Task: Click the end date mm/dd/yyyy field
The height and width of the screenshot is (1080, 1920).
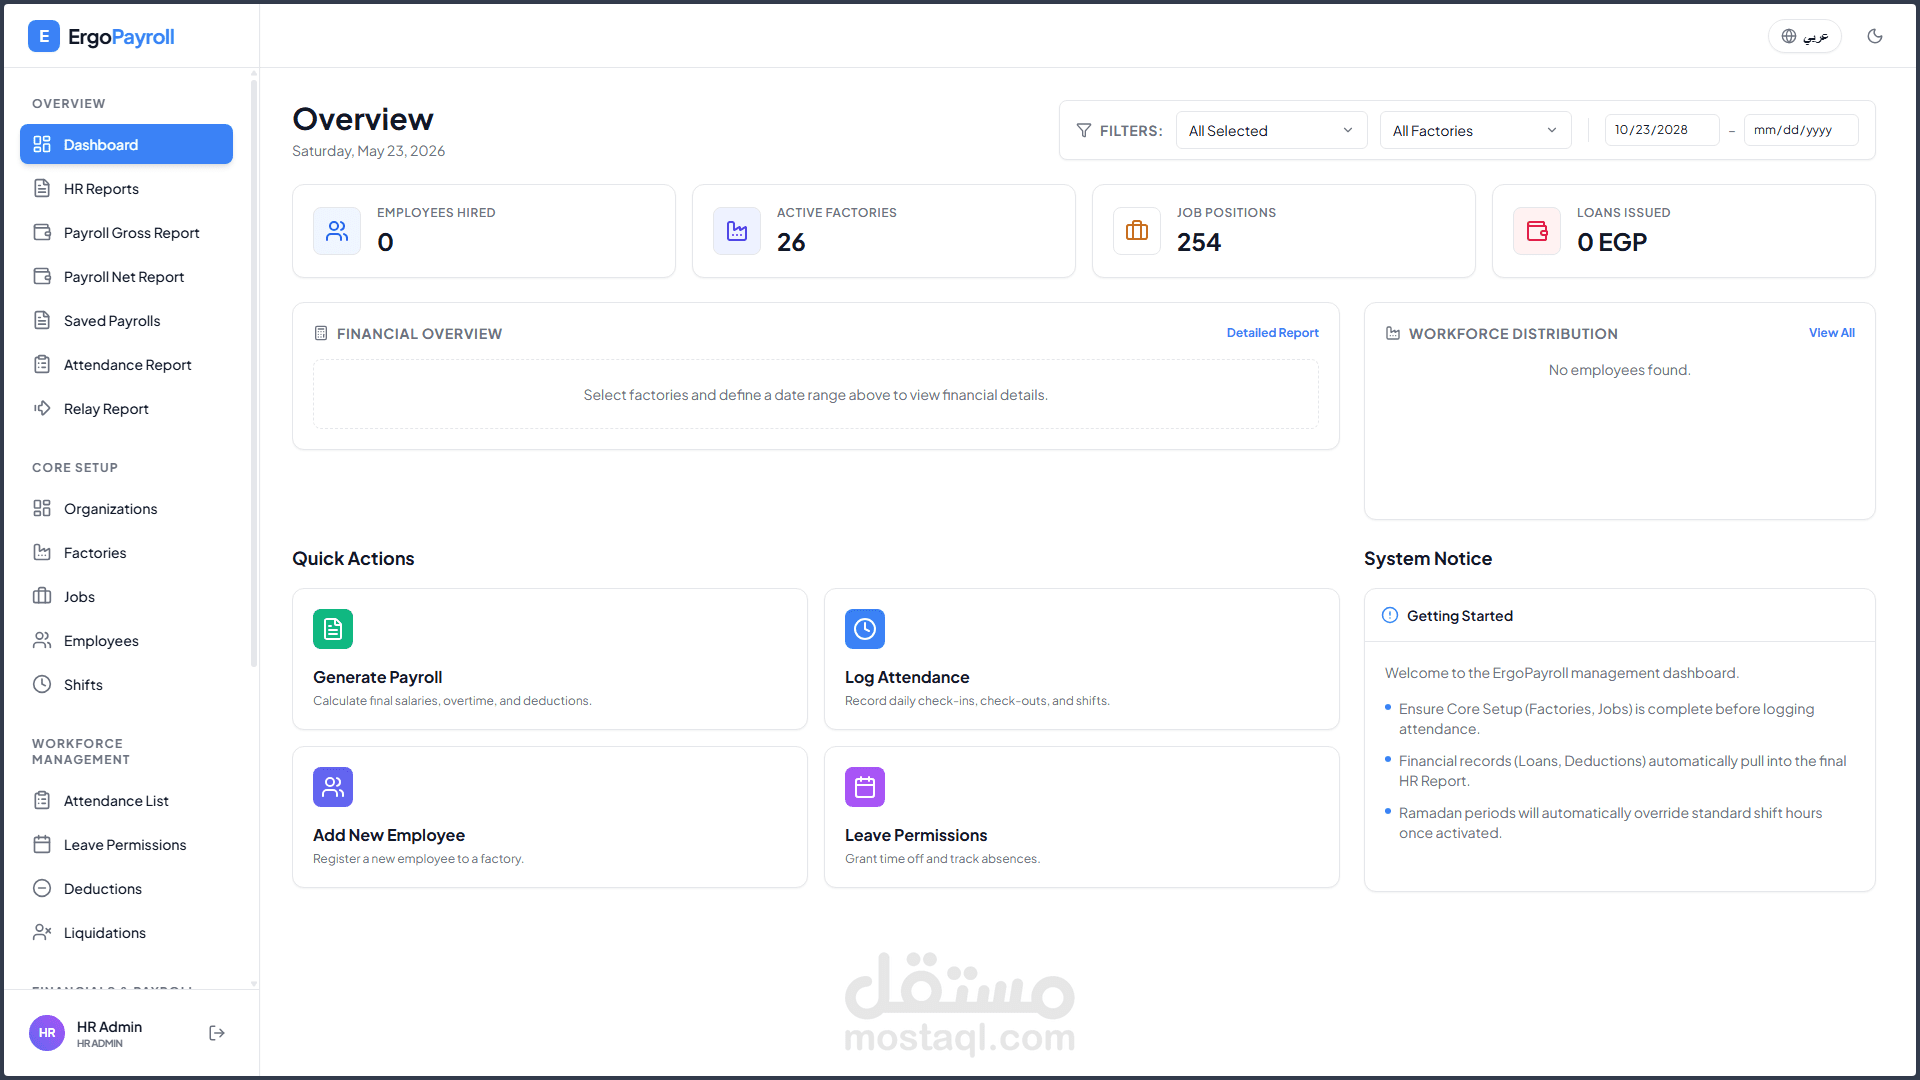Action: [x=1801, y=130]
